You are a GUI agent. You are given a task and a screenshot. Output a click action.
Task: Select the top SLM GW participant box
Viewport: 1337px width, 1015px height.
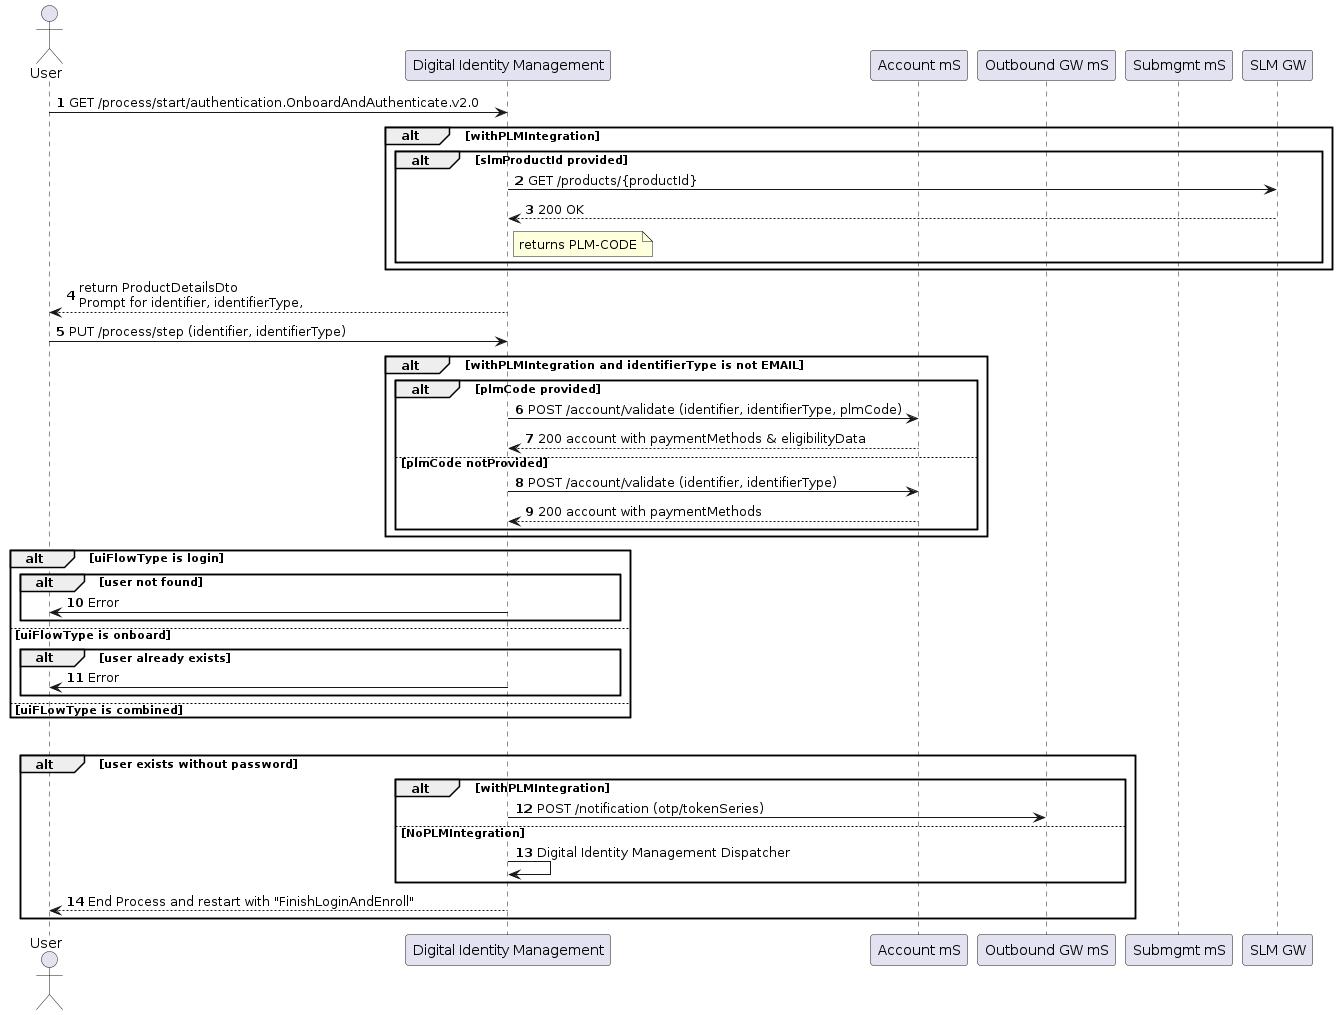(1277, 65)
